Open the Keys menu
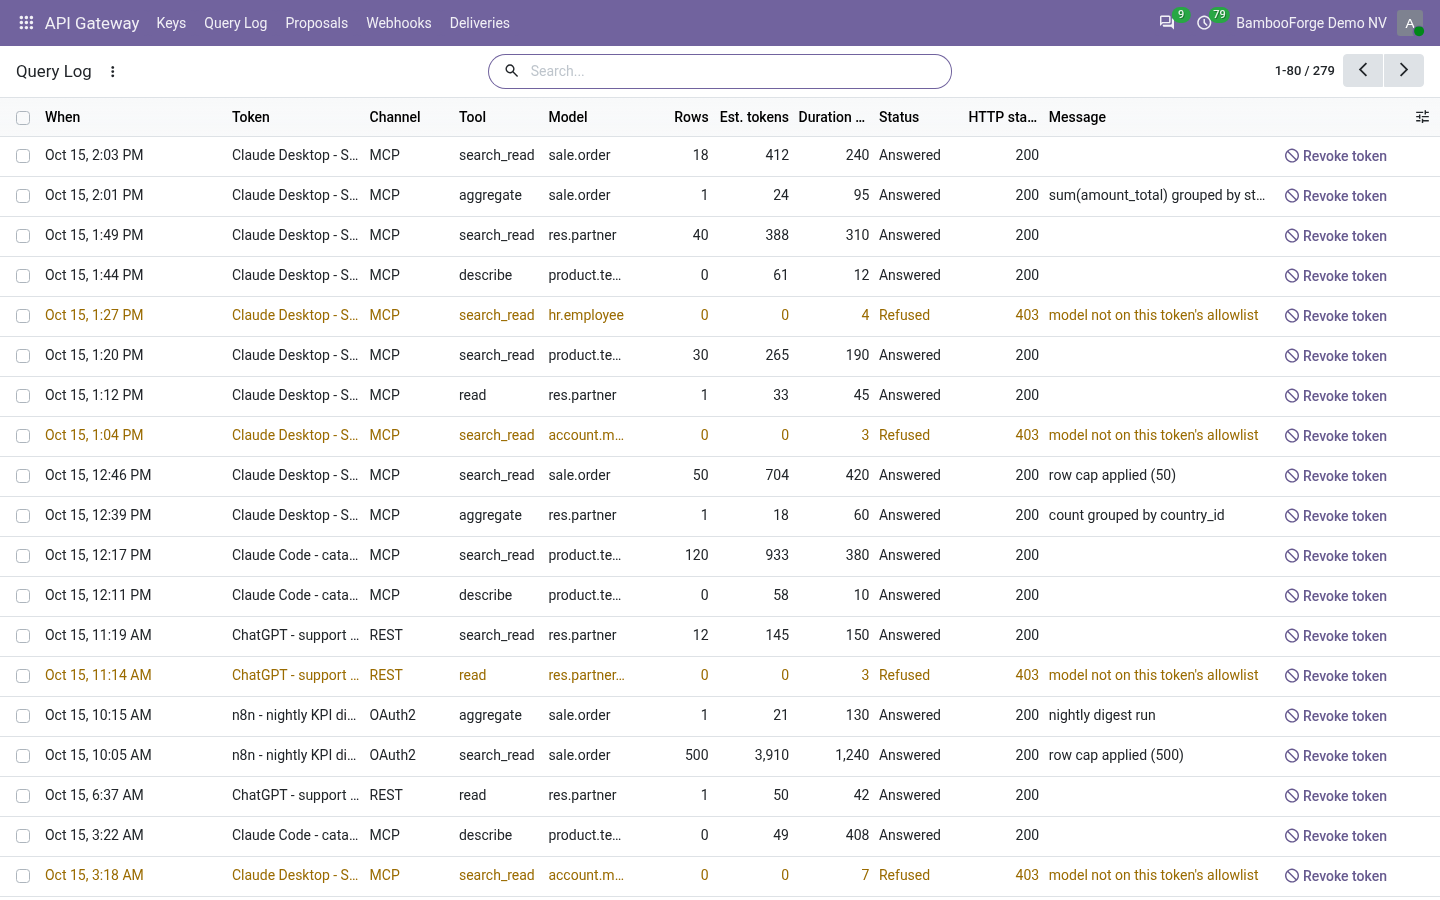The image size is (1440, 900). [x=171, y=23]
